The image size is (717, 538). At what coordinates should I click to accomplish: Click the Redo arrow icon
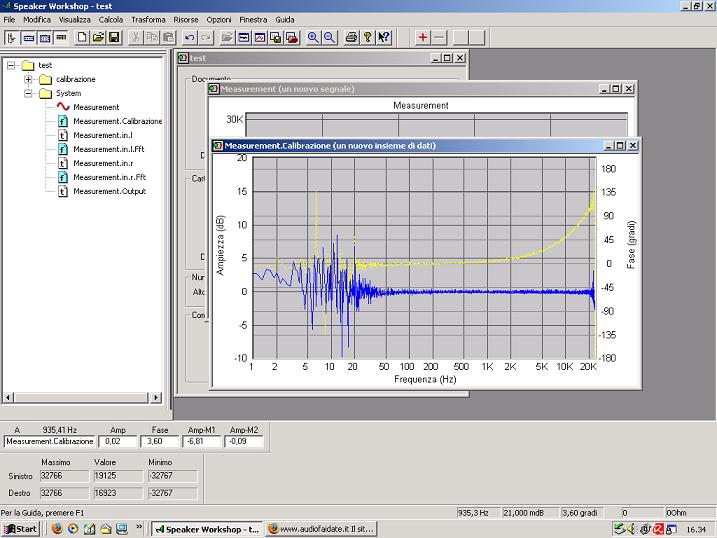[x=206, y=37]
